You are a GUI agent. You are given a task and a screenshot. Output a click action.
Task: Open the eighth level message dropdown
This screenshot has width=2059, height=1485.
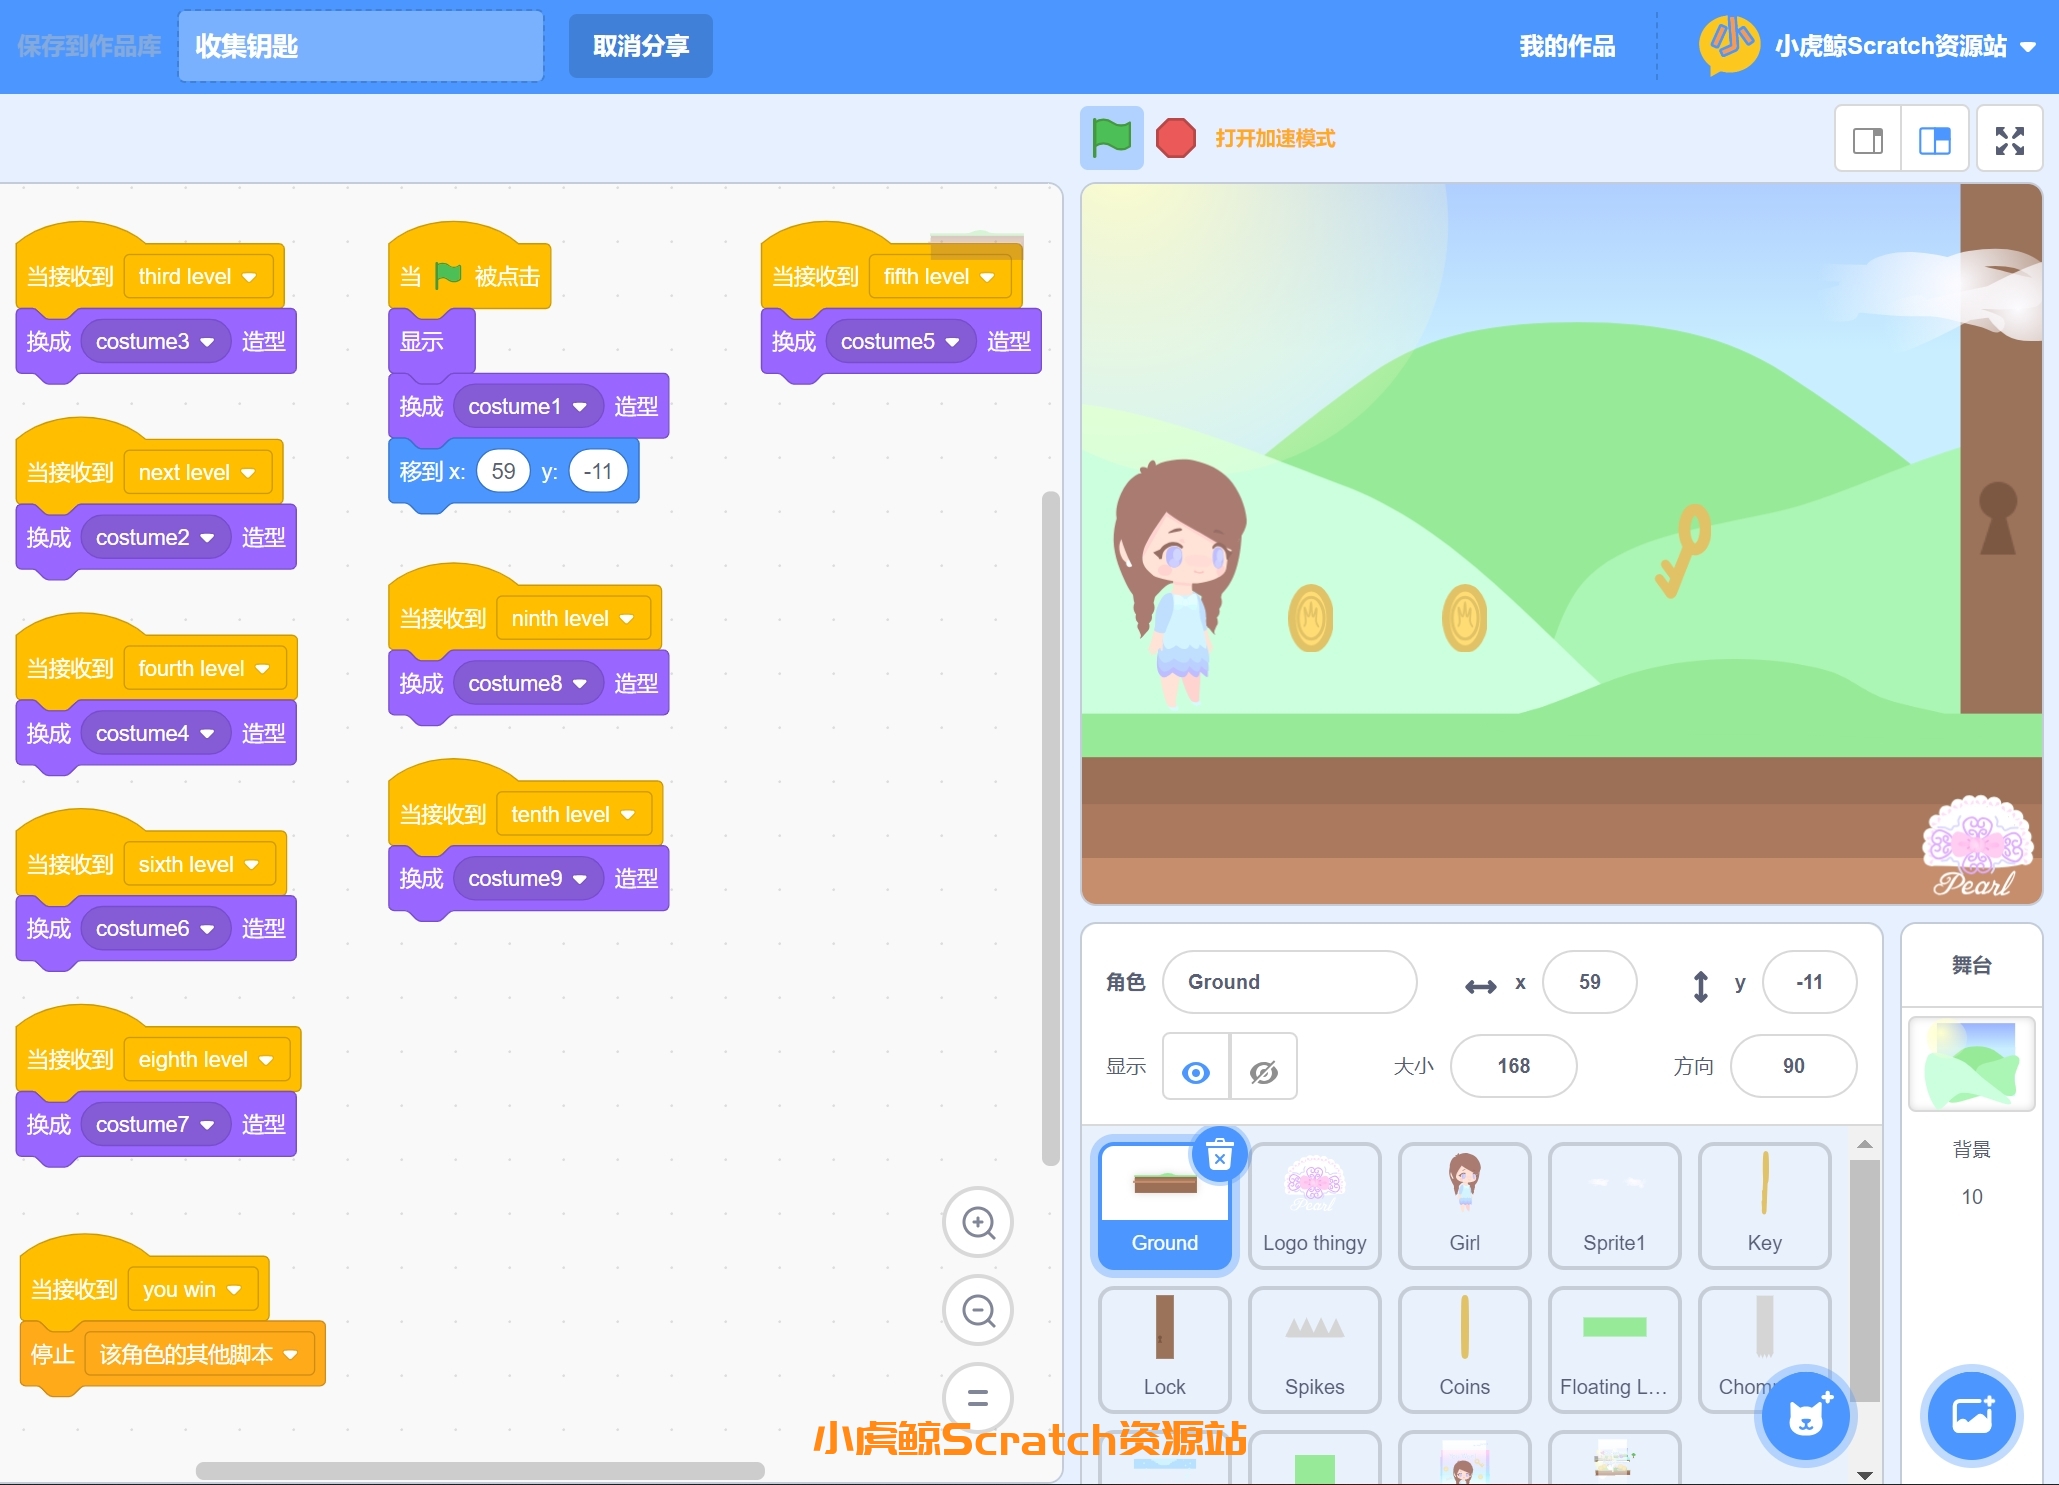coord(206,1059)
